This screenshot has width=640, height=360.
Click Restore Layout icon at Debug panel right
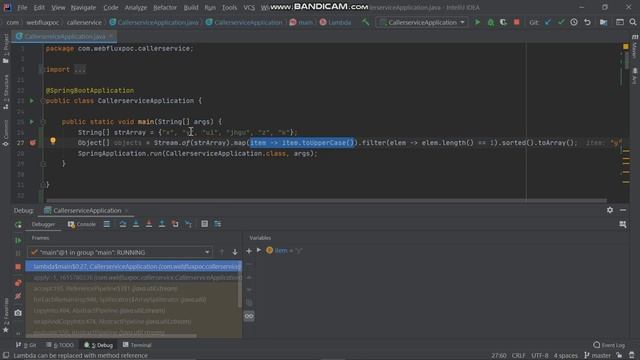[623, 224]
